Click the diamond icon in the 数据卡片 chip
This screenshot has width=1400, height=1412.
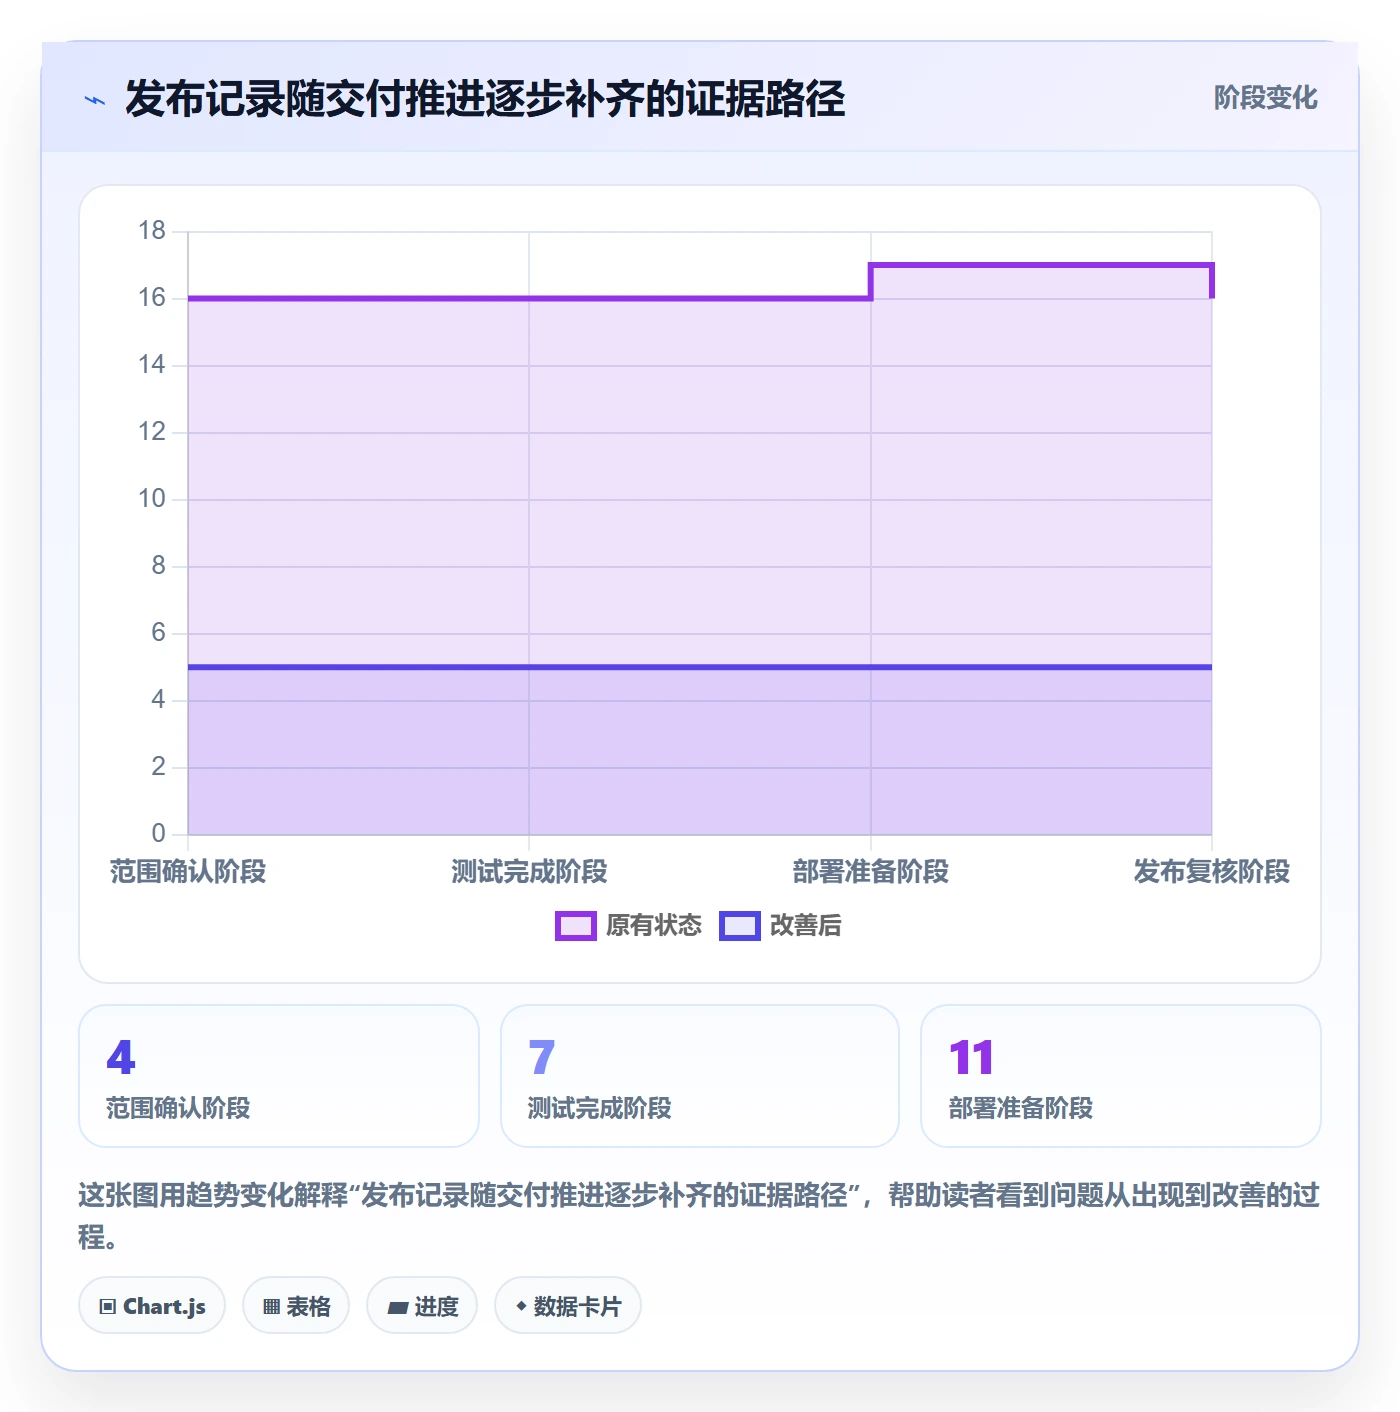click(521, 1305)
